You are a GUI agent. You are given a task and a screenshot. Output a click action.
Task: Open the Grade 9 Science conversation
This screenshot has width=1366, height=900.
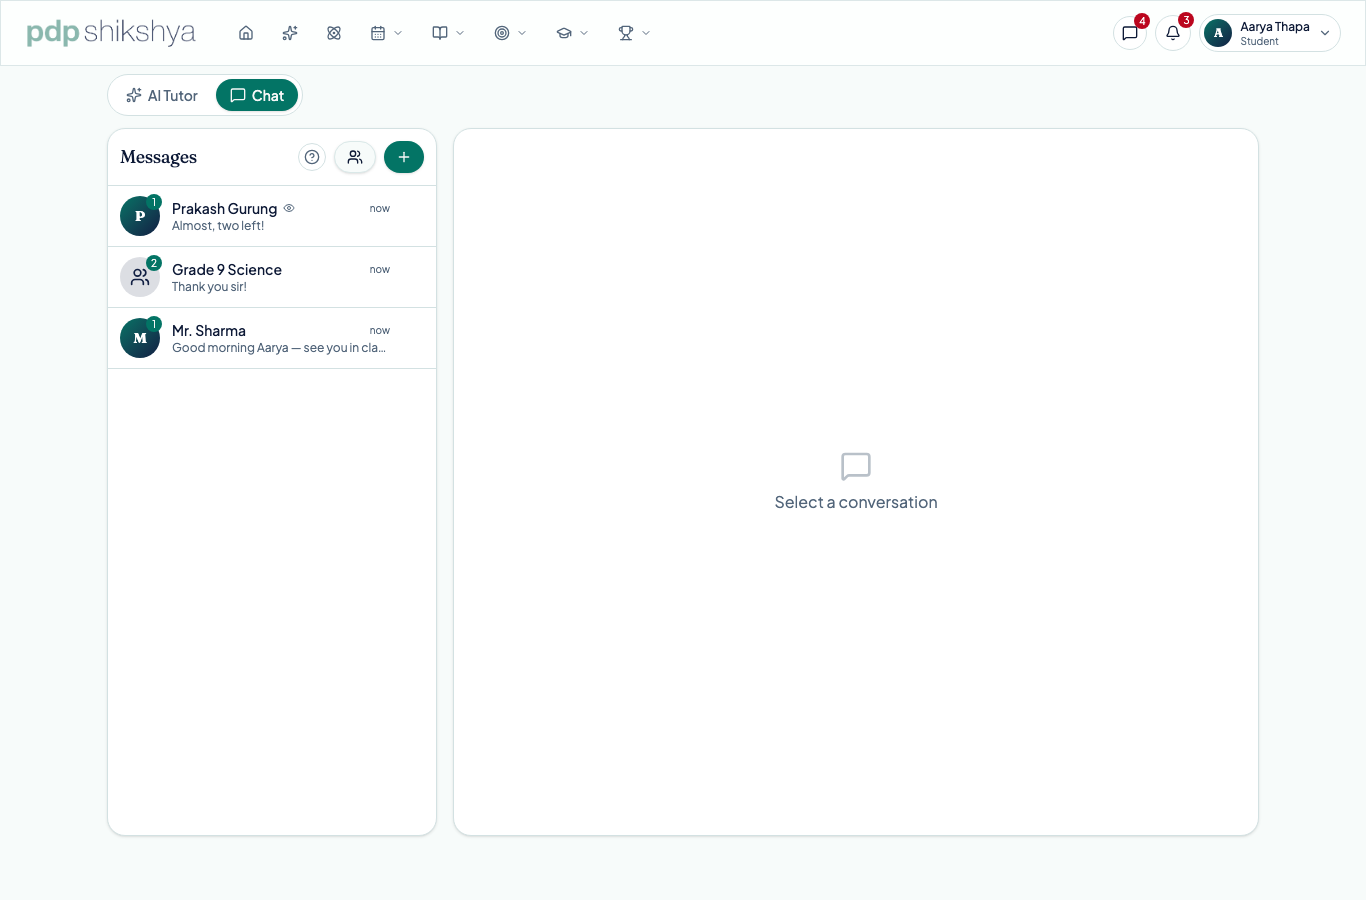[x=272, y=277]
